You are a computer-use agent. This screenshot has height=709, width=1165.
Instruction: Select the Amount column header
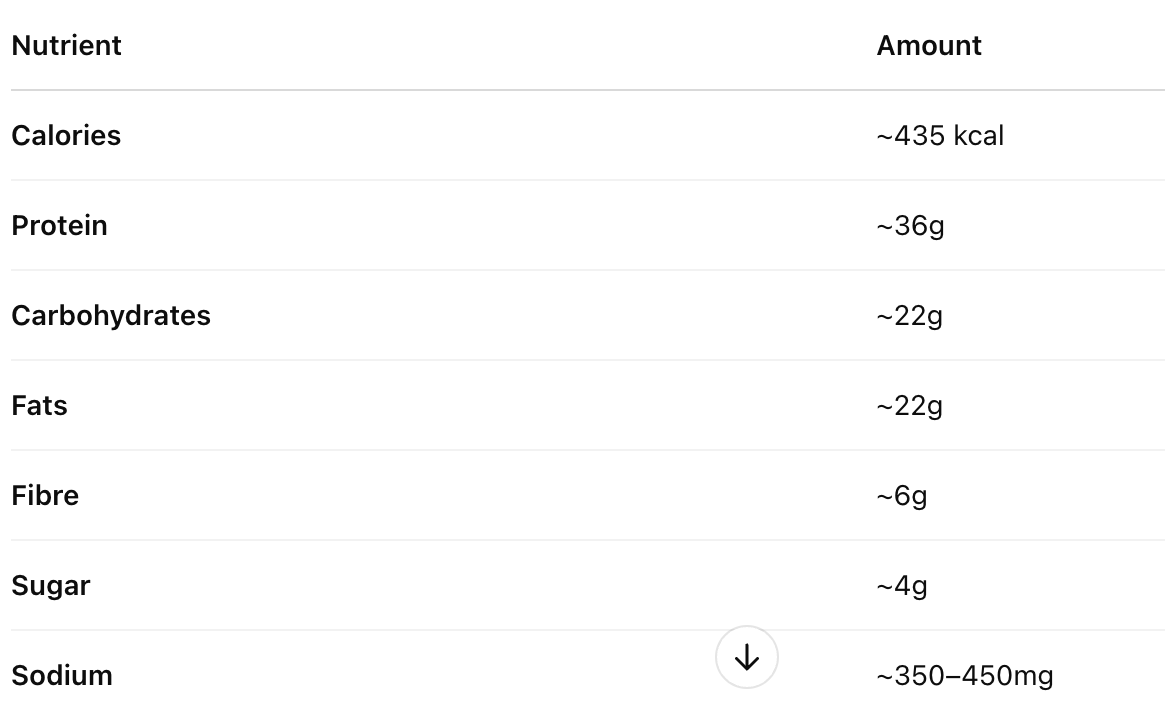(929, 45)
